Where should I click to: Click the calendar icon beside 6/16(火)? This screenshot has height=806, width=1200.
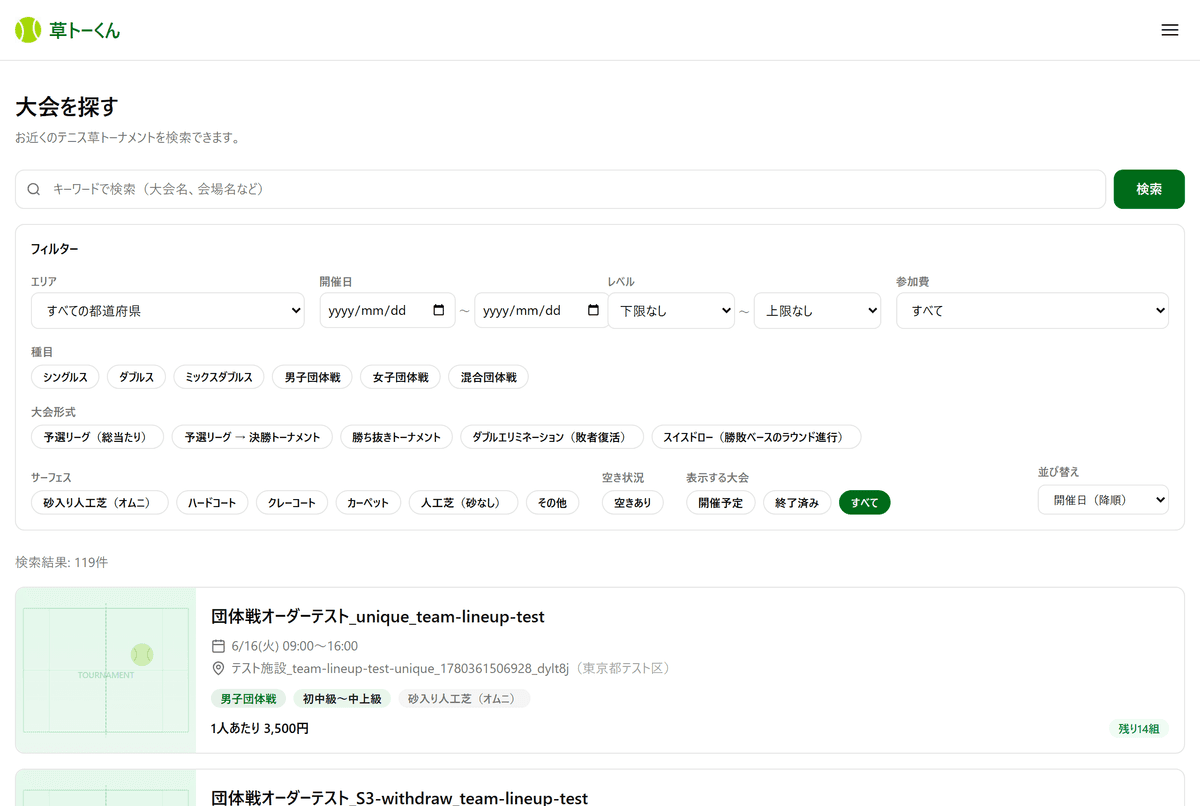pyautogui.click(x=218, y=646)
